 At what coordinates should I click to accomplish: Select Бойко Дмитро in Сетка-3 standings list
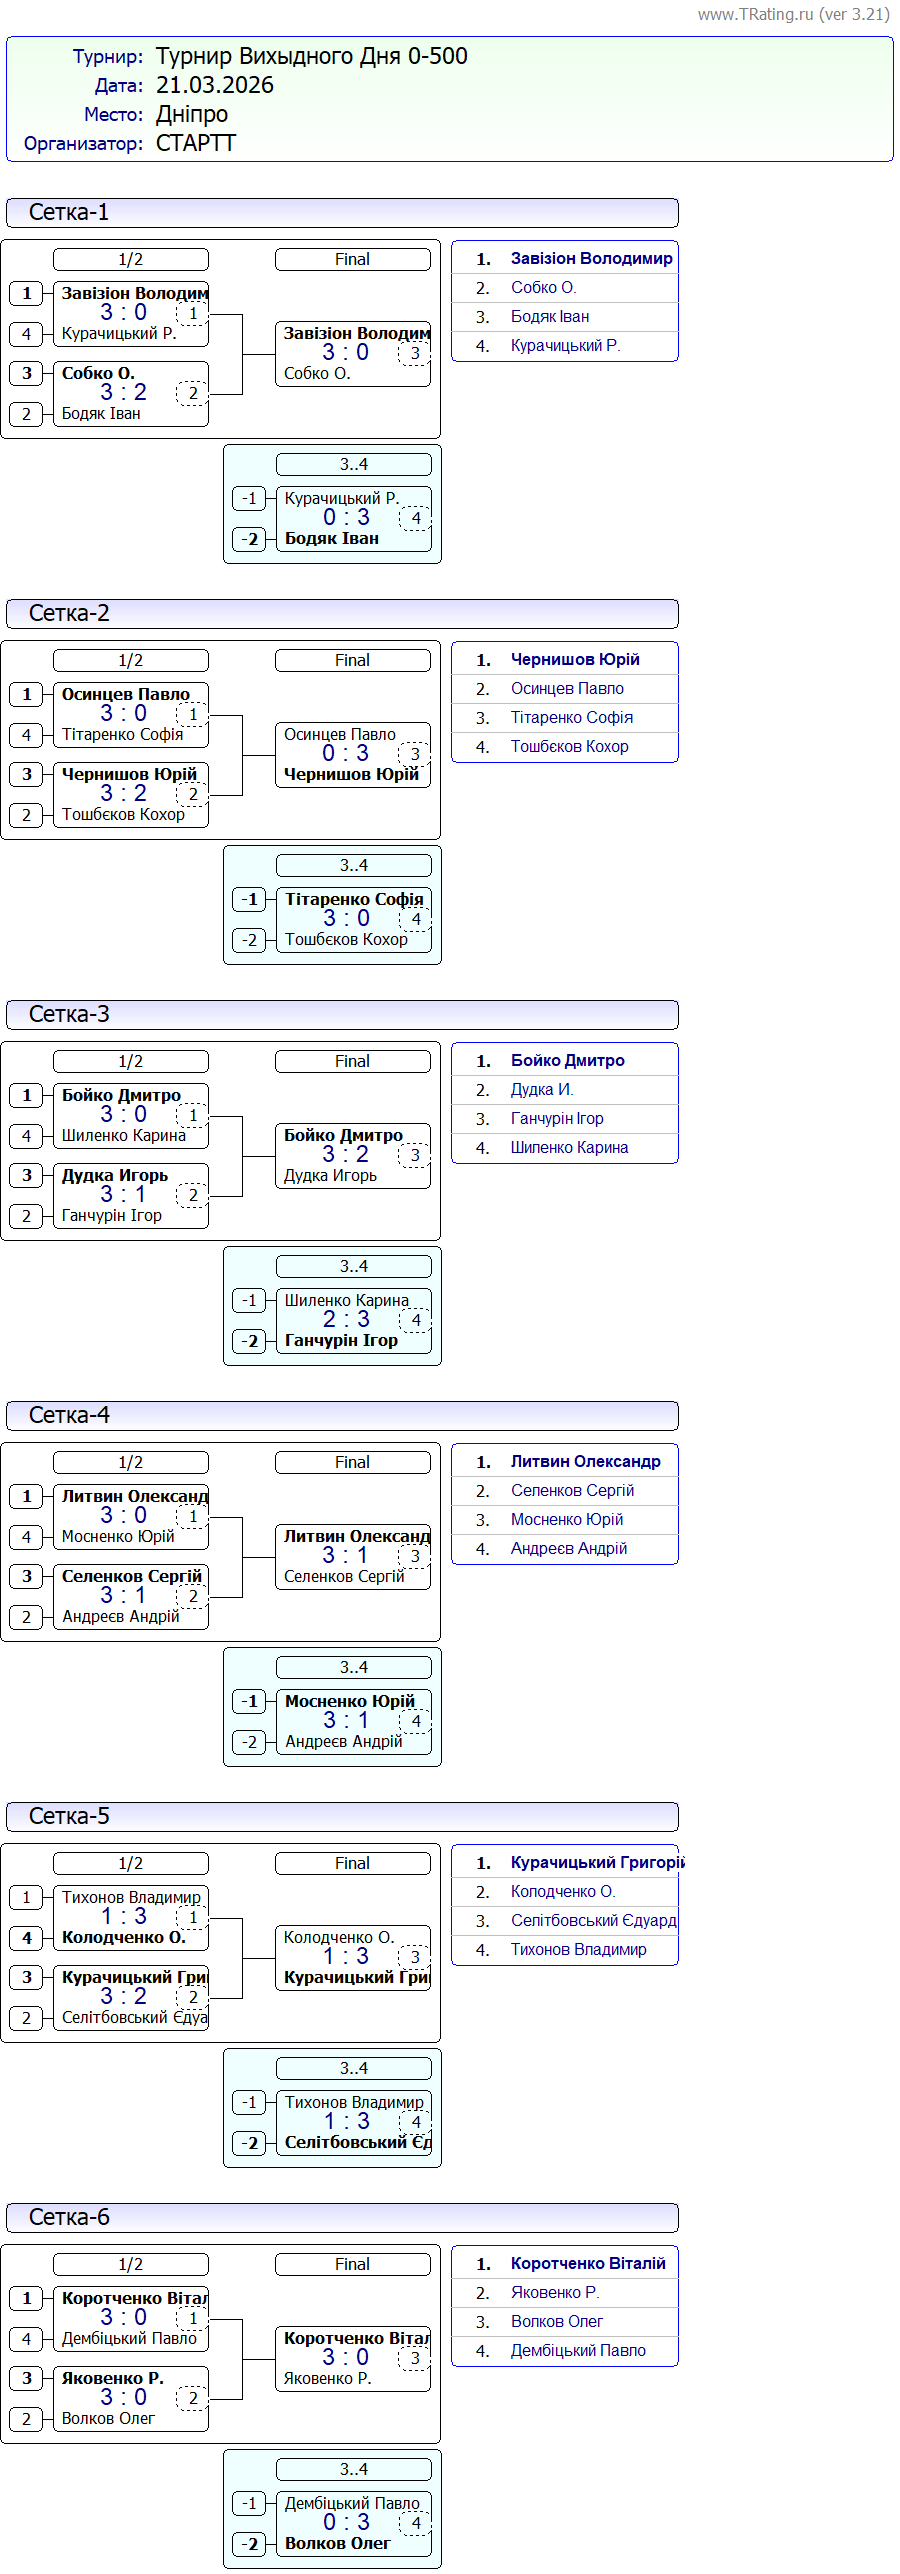pyautogui.click(x=567, y=1060)
